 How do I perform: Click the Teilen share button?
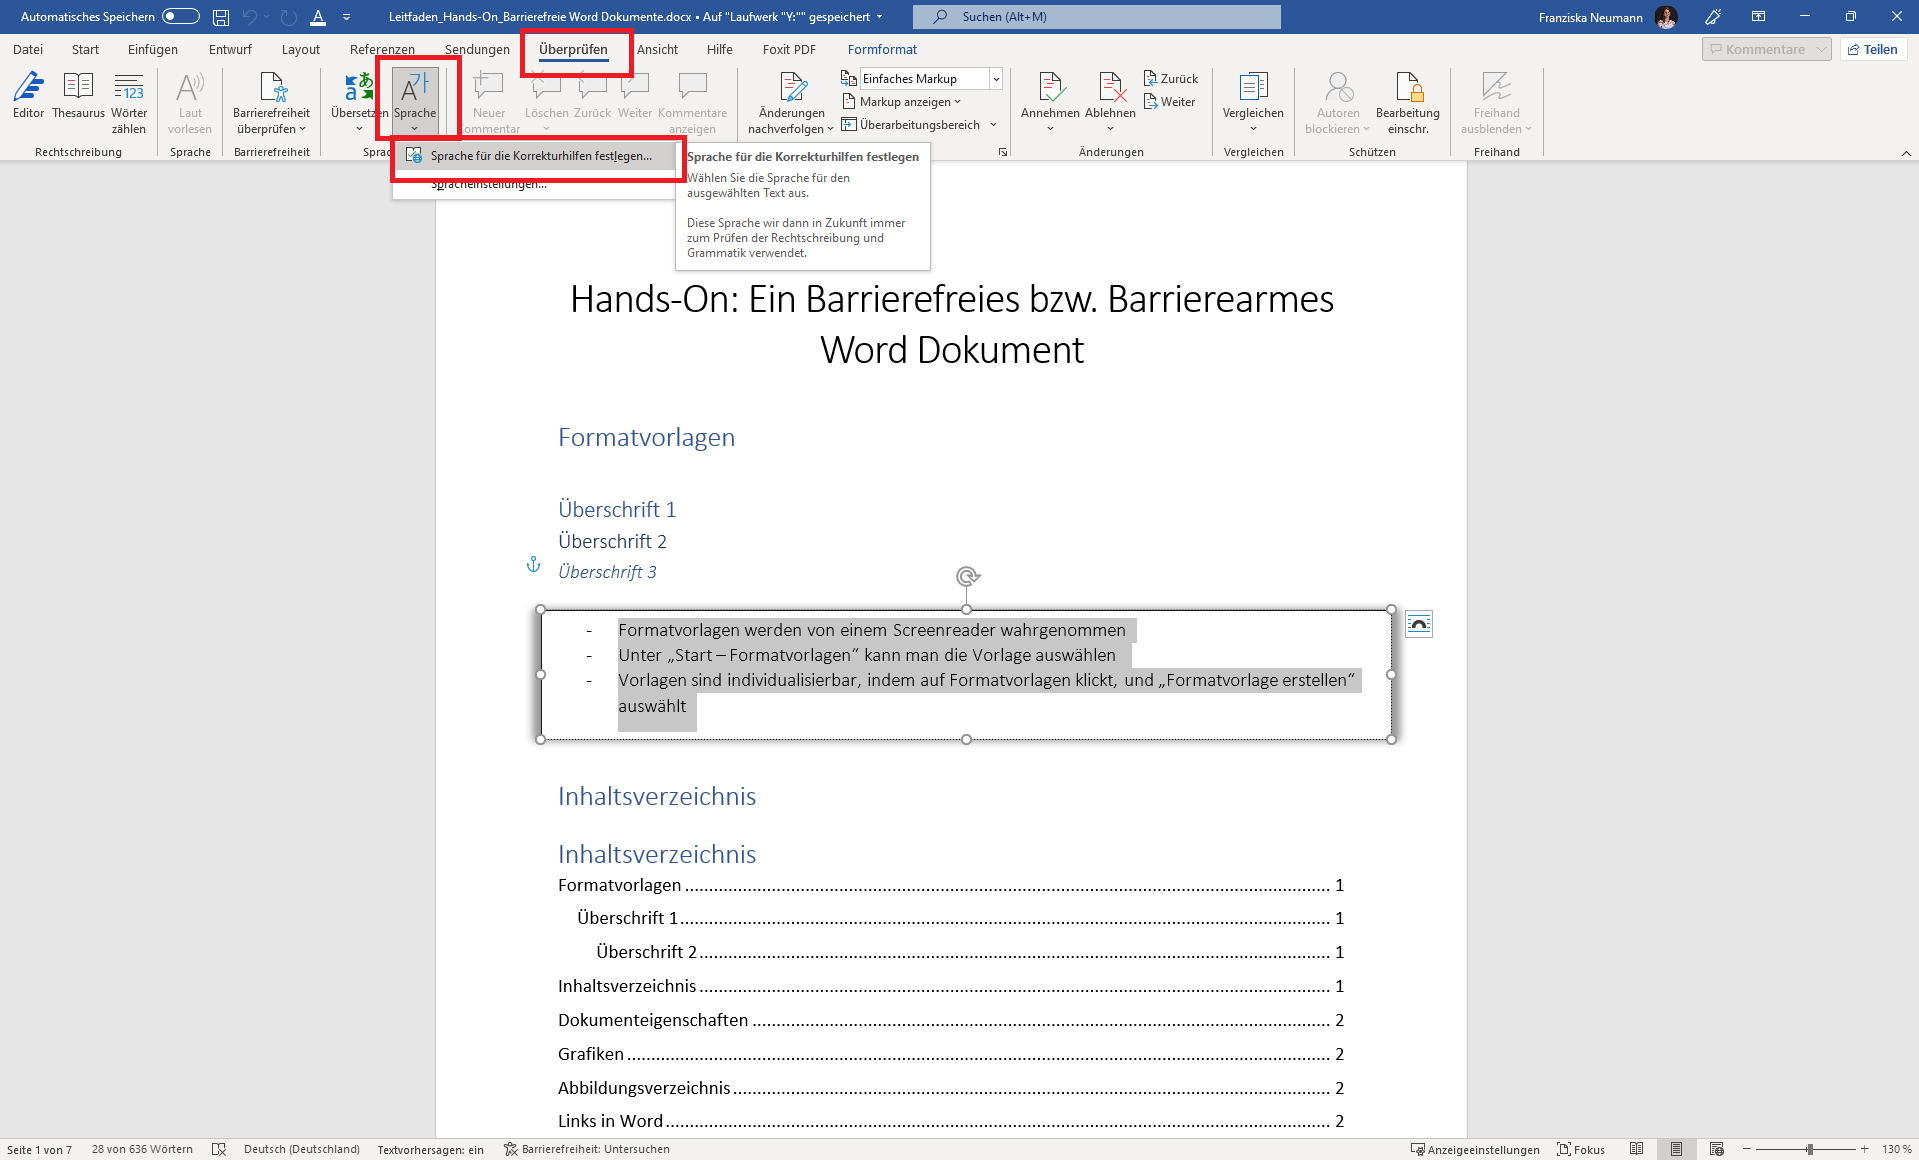point(1873,49)
